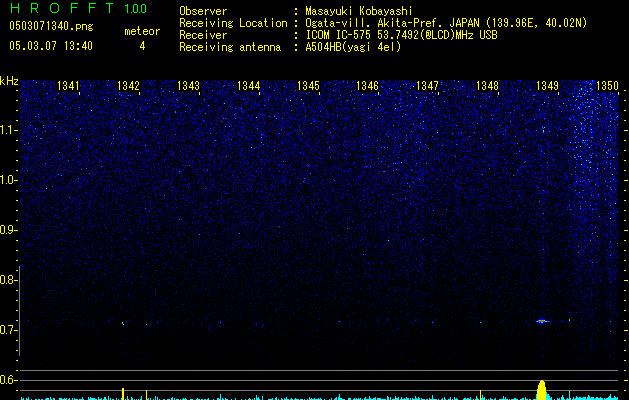Click the yellow detection spike at 1342
Viewport: 629px width, 400px height.
point(123,394)
